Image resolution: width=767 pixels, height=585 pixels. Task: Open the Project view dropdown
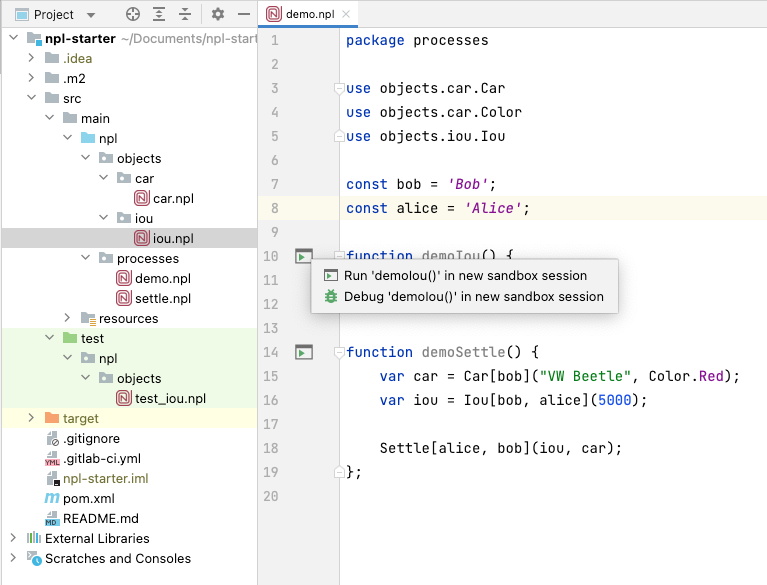point(91,15)
